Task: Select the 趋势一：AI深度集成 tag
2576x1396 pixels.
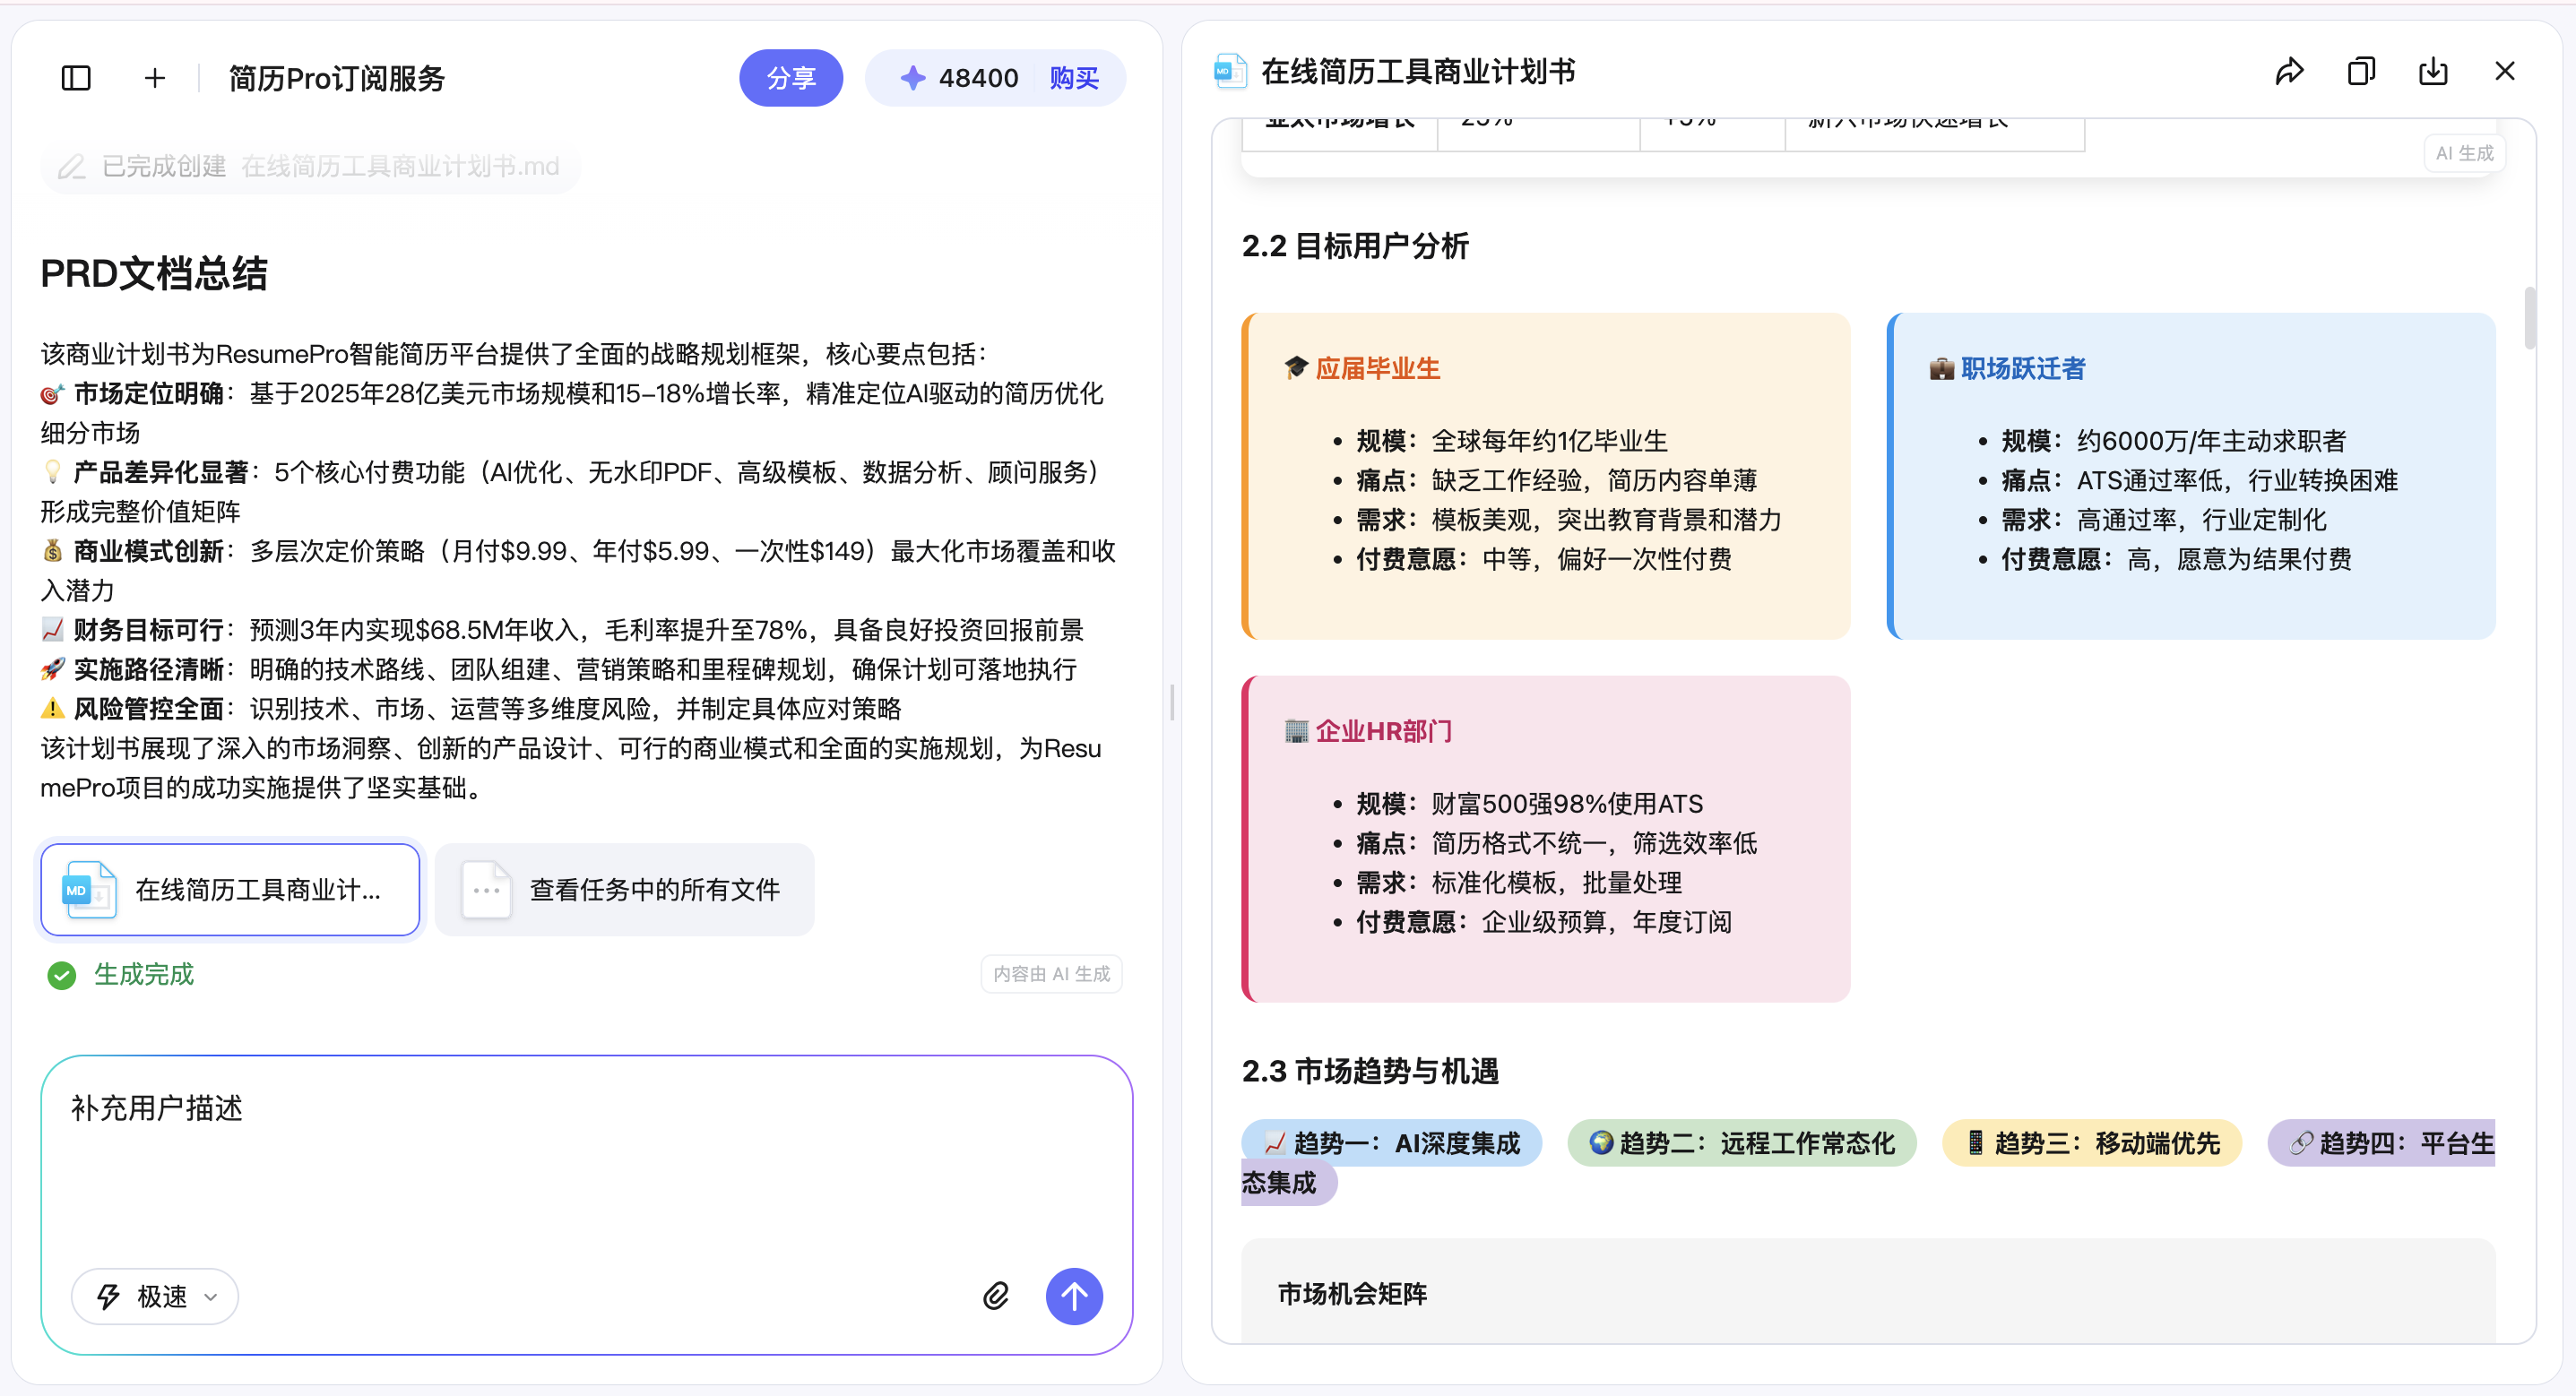Action: (x=1391, y=1143)
